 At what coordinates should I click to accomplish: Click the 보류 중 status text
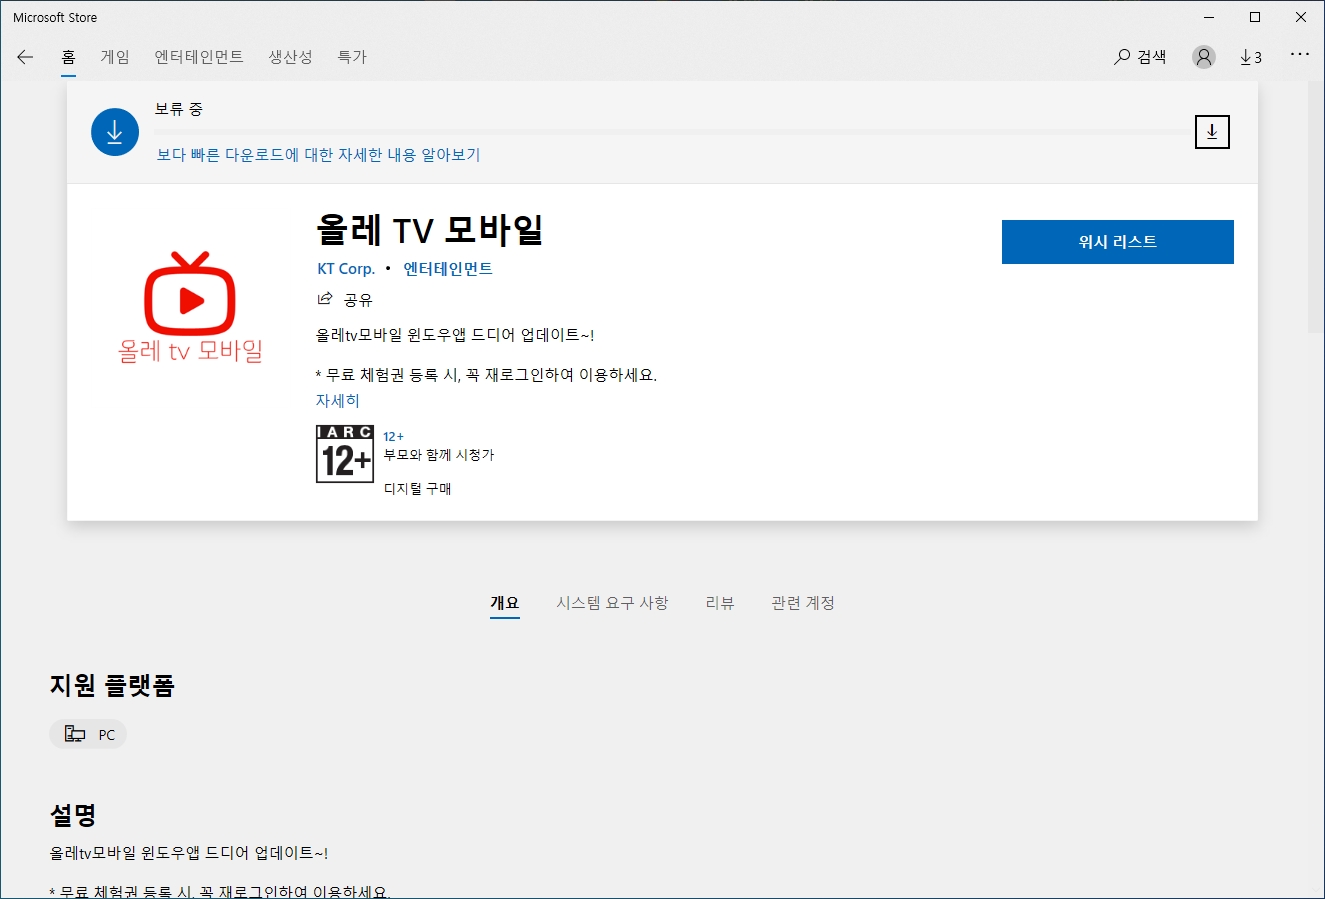click(179, 109)
